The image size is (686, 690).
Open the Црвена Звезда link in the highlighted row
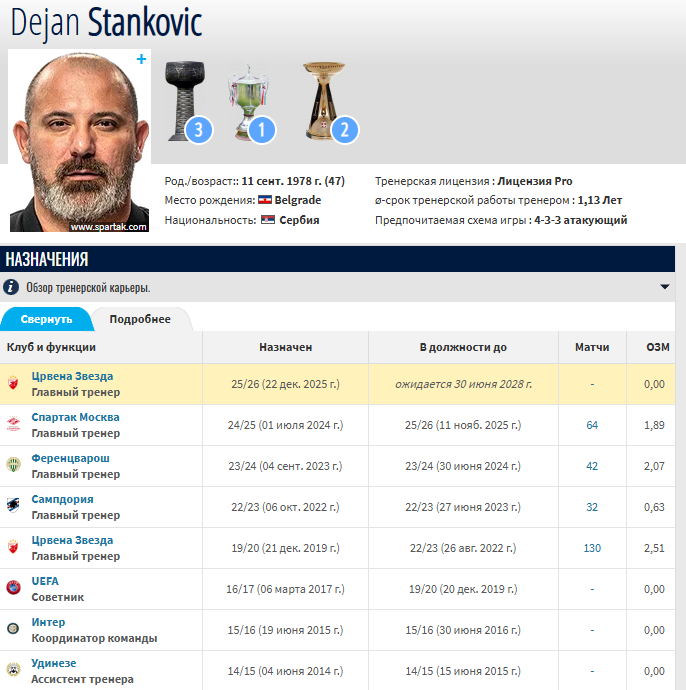point(72,376)
